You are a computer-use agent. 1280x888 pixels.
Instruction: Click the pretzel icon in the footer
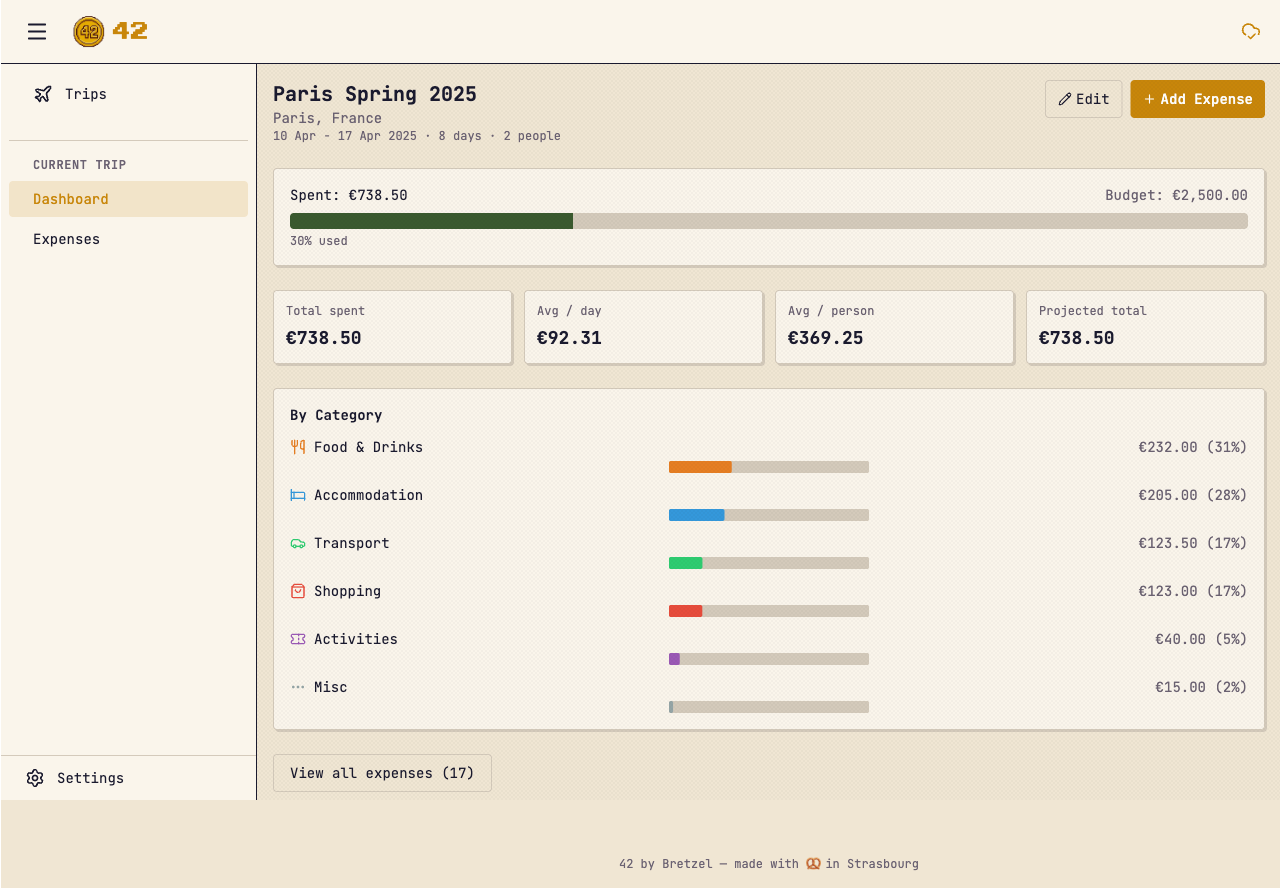[x=813, y=864]
